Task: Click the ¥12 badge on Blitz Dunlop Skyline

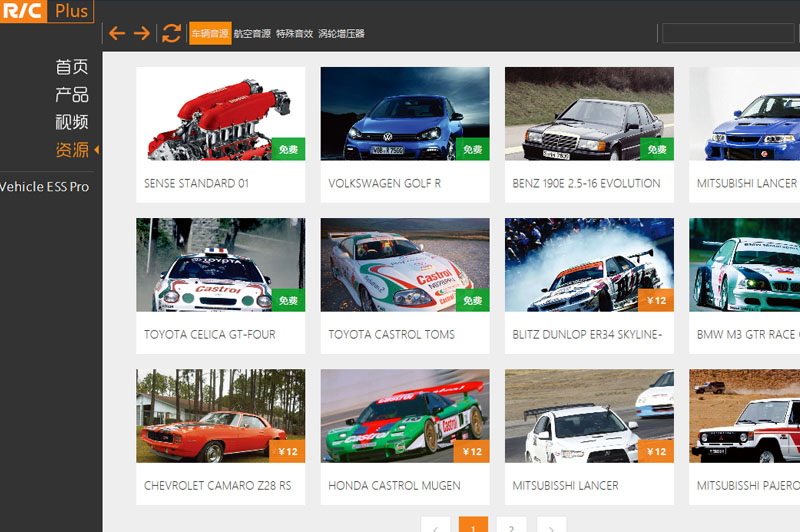Action: pos(657,300)
